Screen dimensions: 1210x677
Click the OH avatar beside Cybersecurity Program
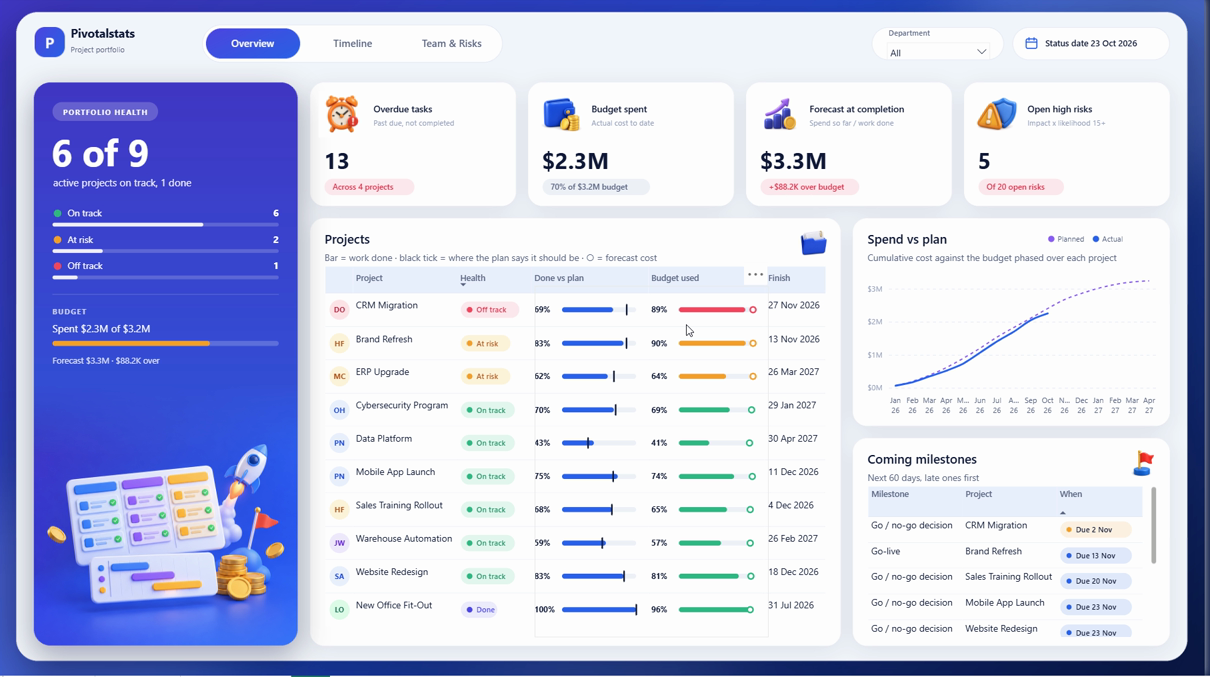click(339, 410)
